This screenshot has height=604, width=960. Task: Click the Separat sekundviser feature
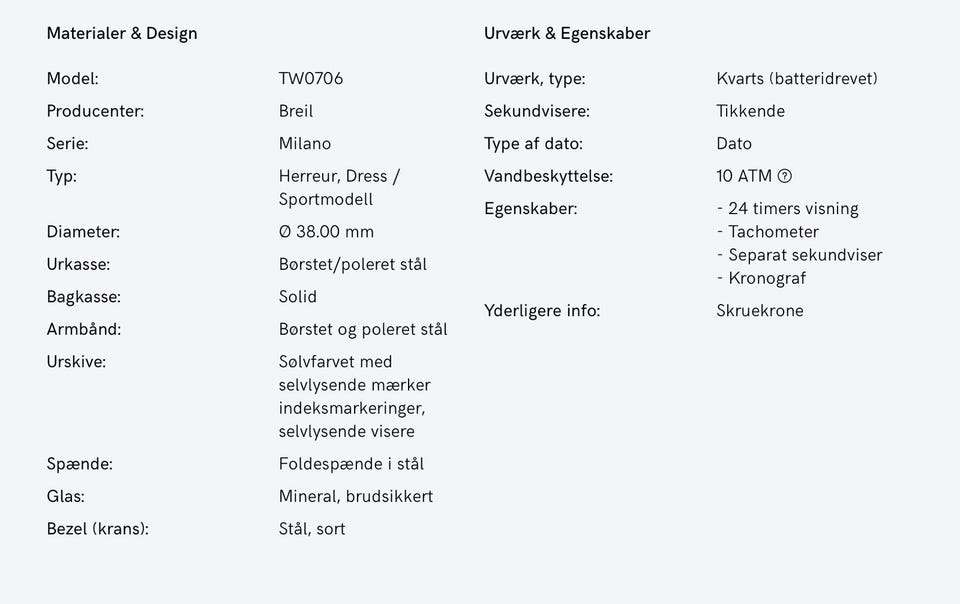point(805,255)
